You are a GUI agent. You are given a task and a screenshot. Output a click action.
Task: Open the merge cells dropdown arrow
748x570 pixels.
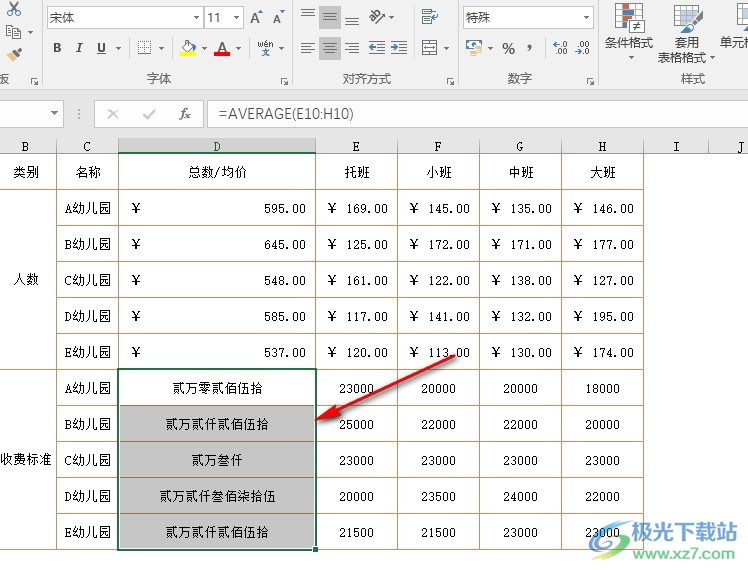point(447,48)
